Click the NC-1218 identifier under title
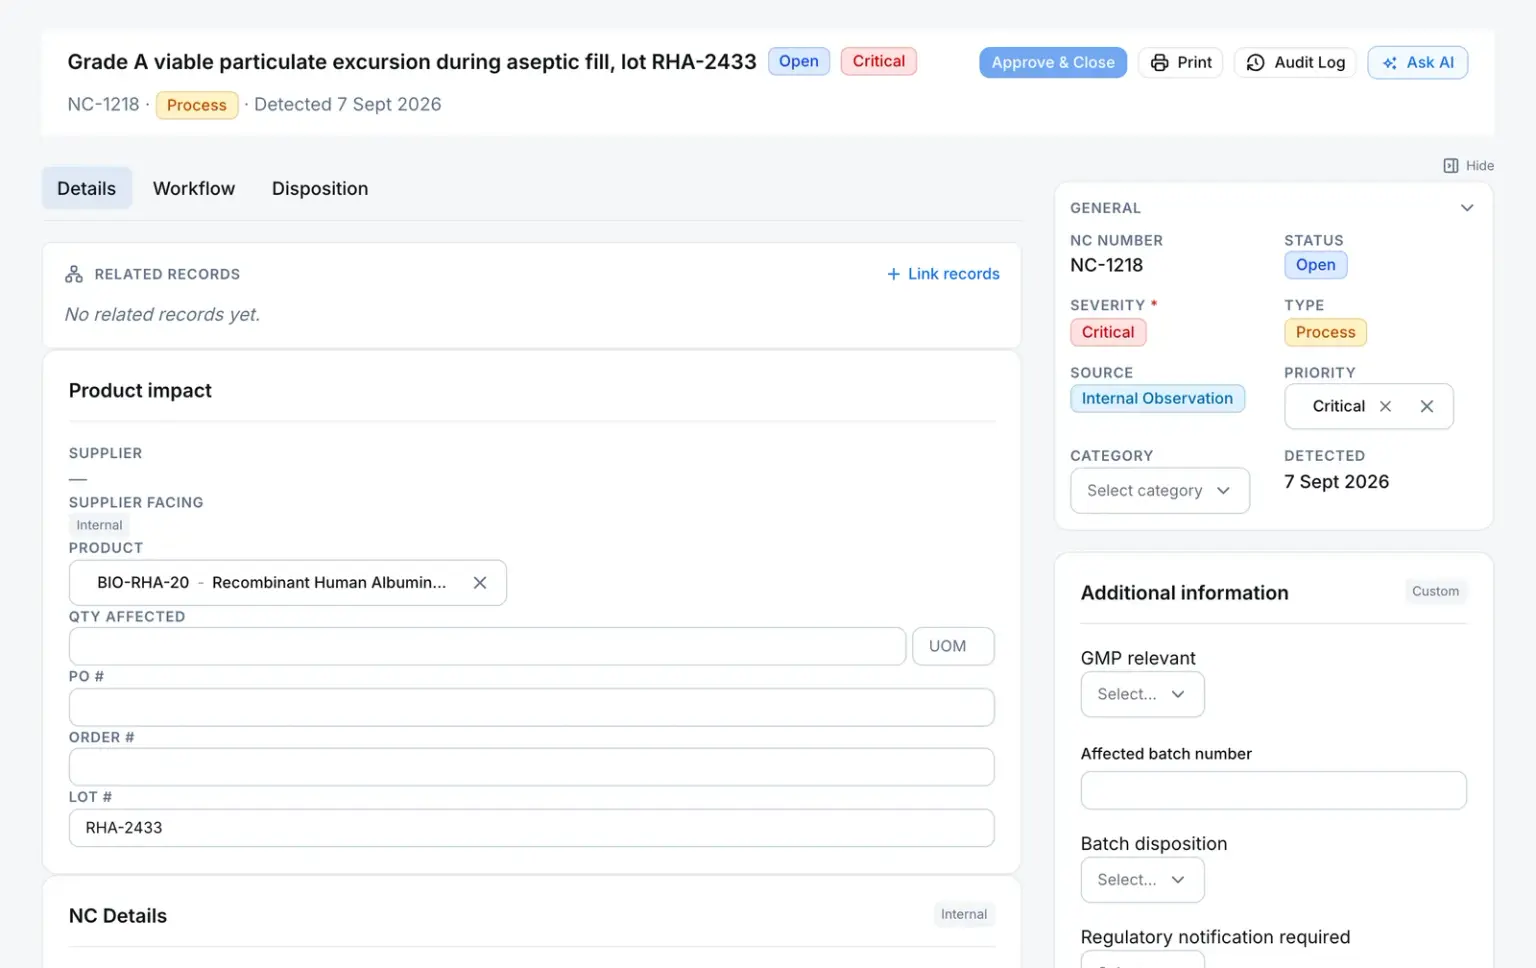The image size is (1536, 968). [103, 104]
